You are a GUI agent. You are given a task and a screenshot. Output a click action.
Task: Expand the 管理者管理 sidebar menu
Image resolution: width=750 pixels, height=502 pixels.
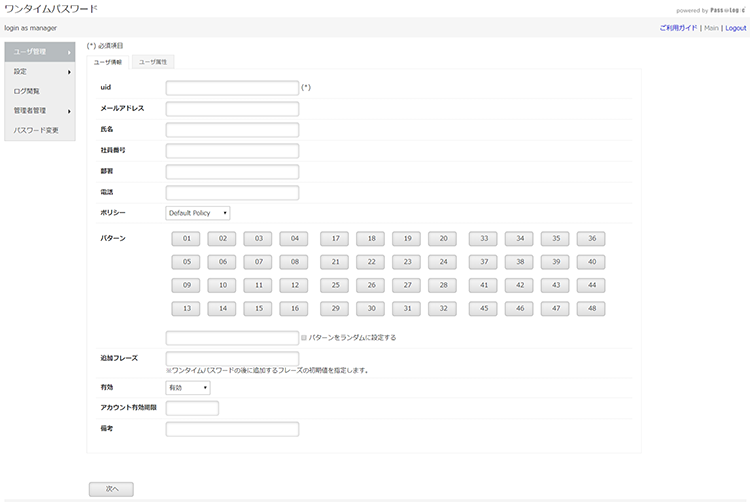40,111
